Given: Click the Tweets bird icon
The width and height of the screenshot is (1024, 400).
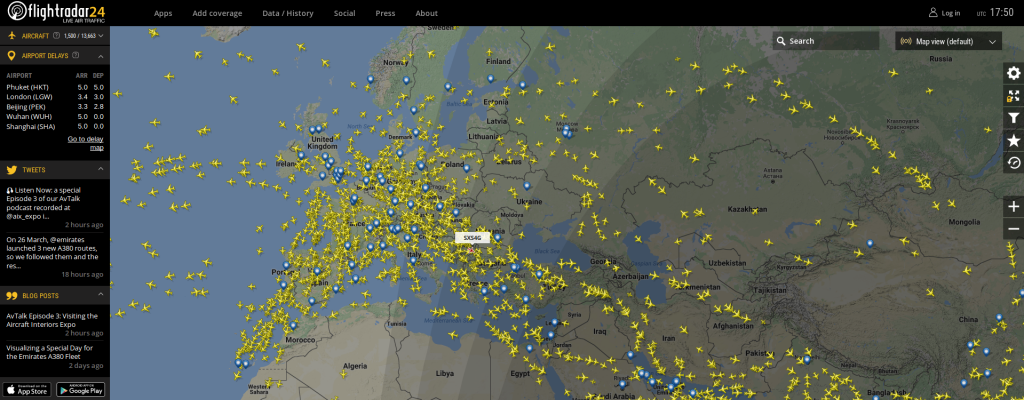Looking at the screenshot, I should coord(11,170).
